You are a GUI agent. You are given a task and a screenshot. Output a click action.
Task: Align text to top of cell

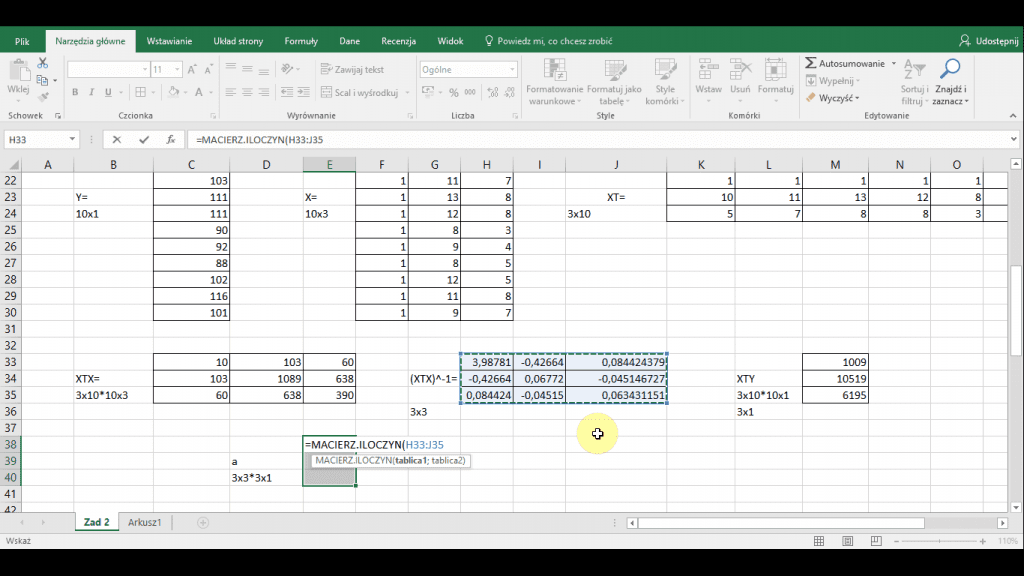231,69
